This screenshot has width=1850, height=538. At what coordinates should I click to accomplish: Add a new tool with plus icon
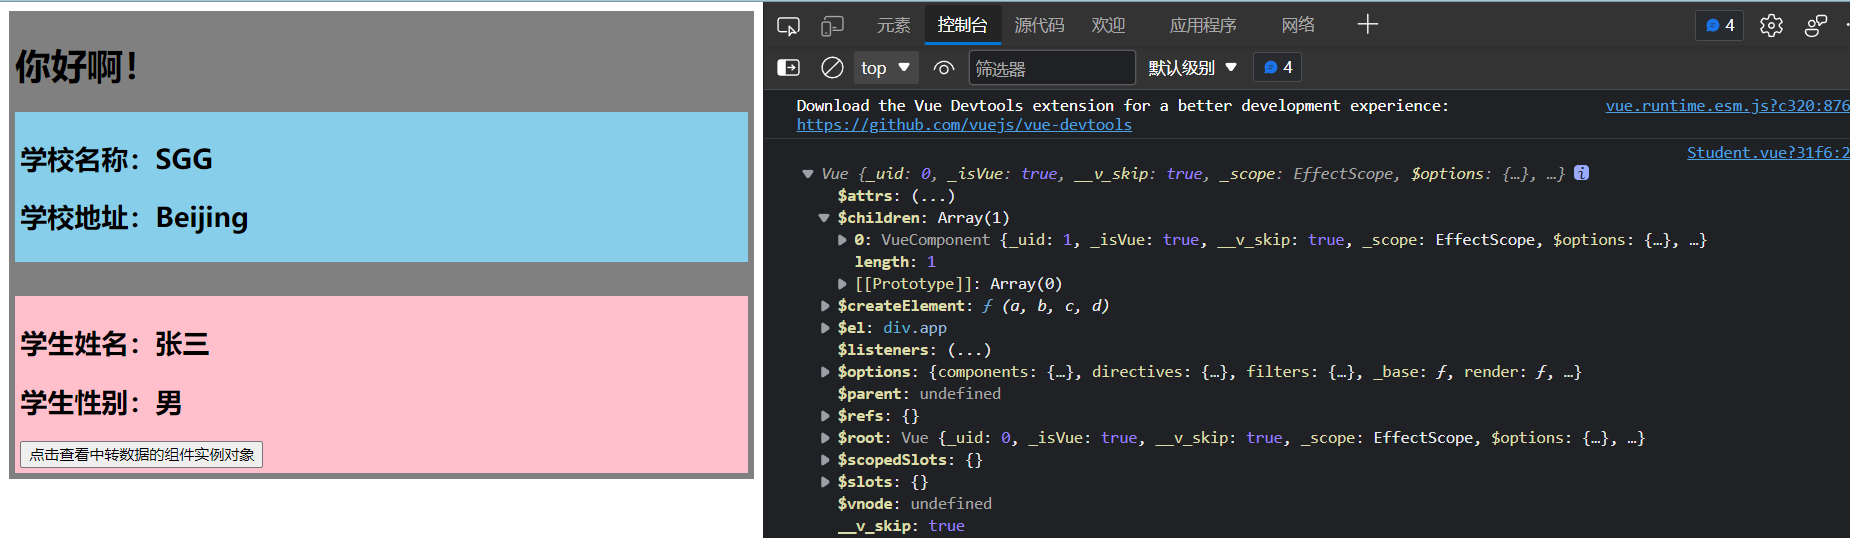pos(1367,25)
